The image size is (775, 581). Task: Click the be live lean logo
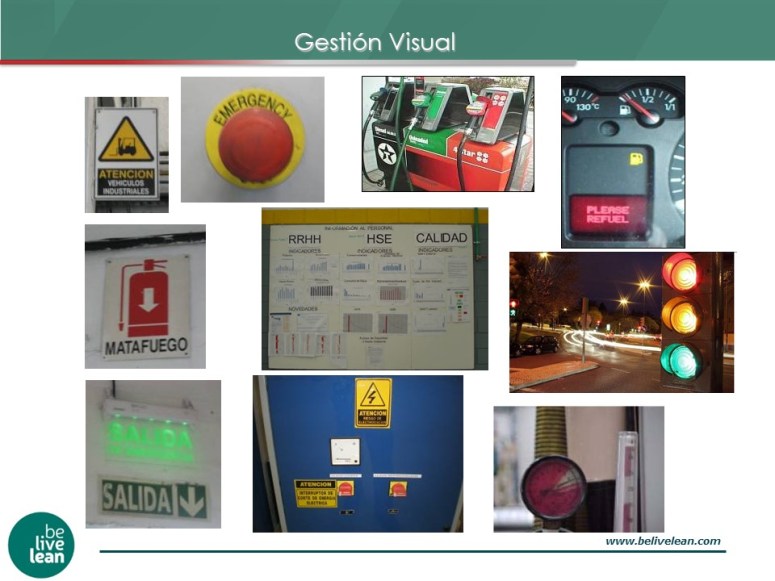click(x=42, y=544)
